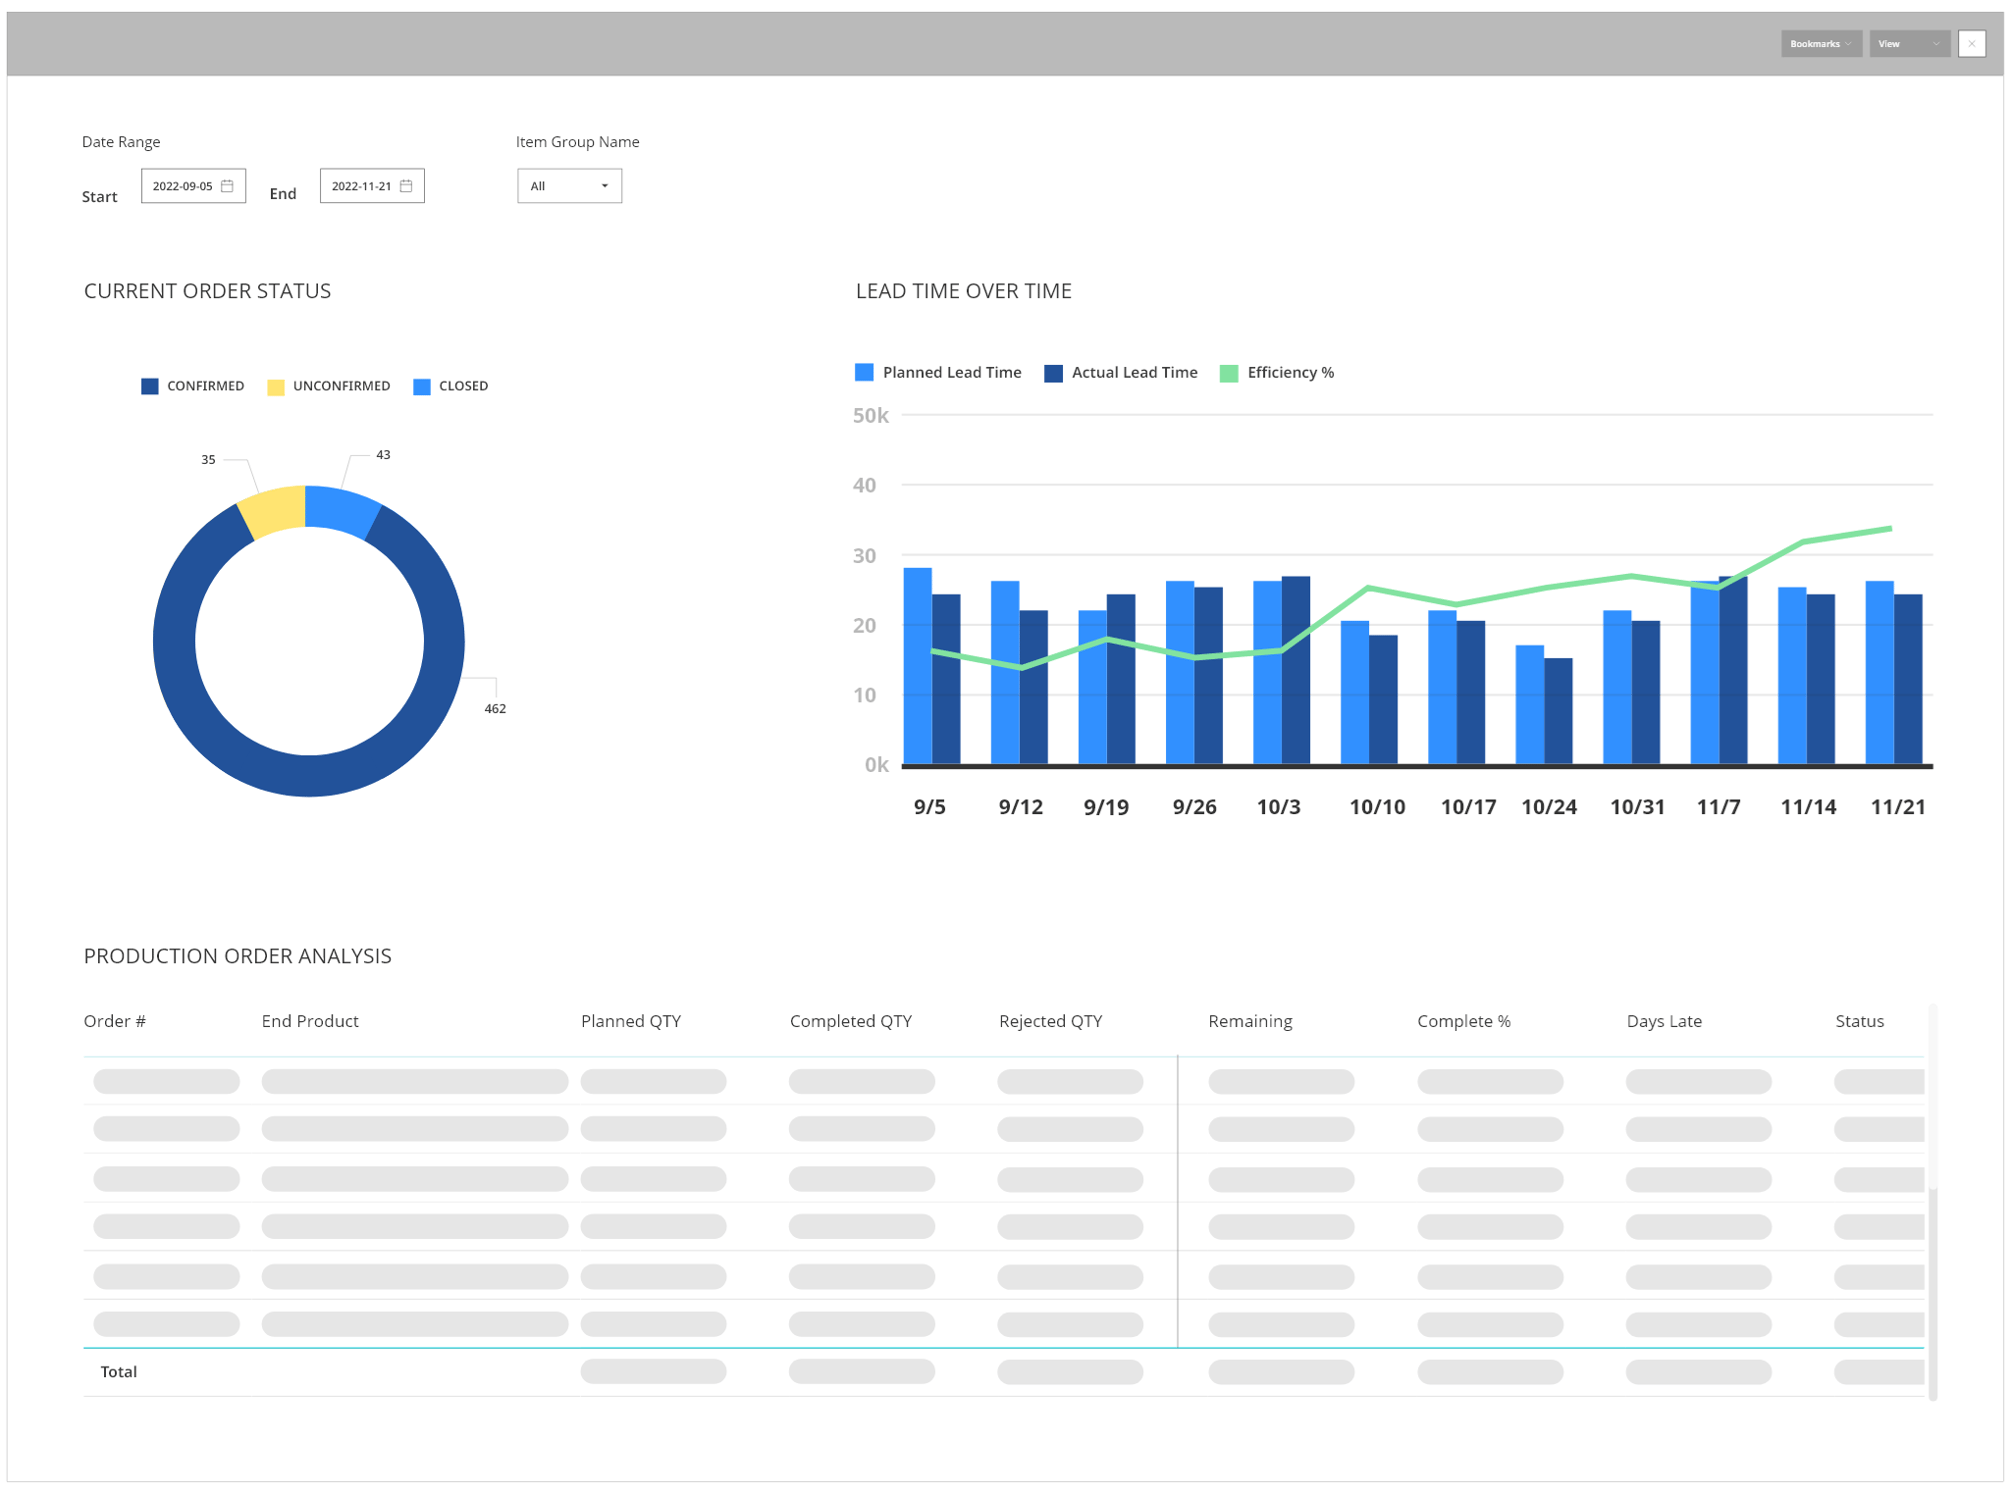Toggle the CONFIRMED legend label

[205, 386]
